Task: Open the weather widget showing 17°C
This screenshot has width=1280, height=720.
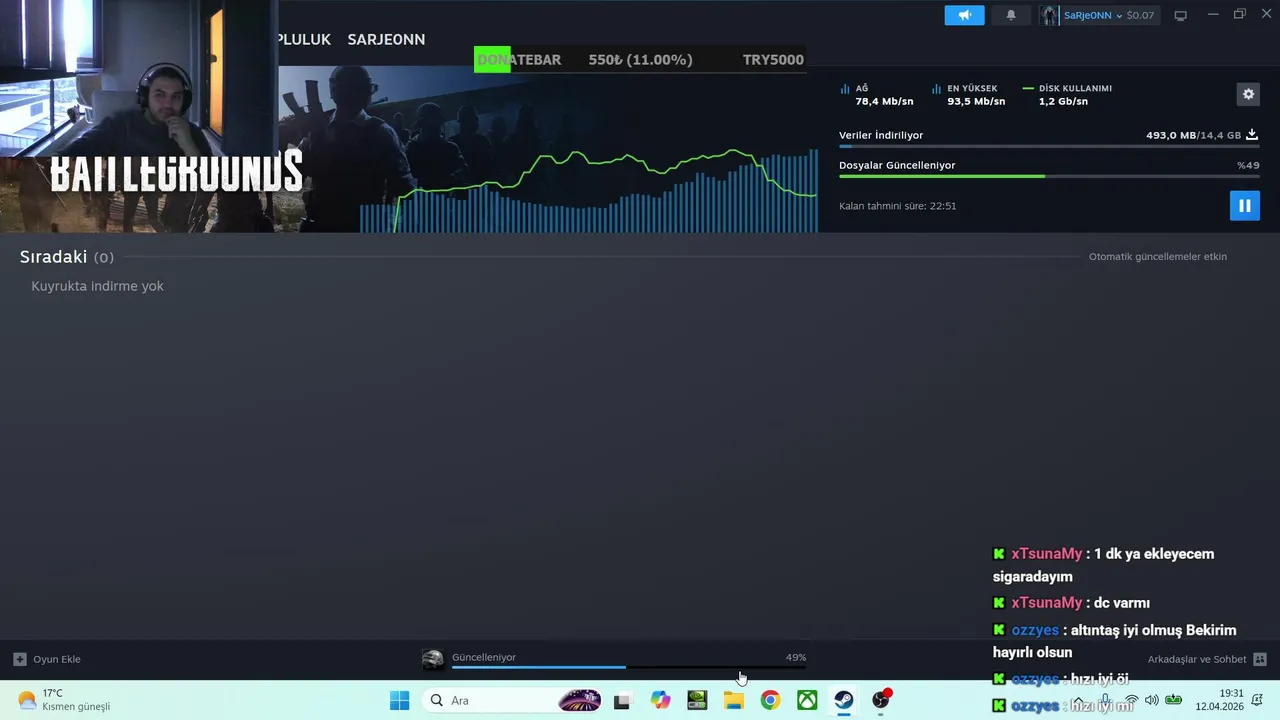Action: tap(64, 700)
